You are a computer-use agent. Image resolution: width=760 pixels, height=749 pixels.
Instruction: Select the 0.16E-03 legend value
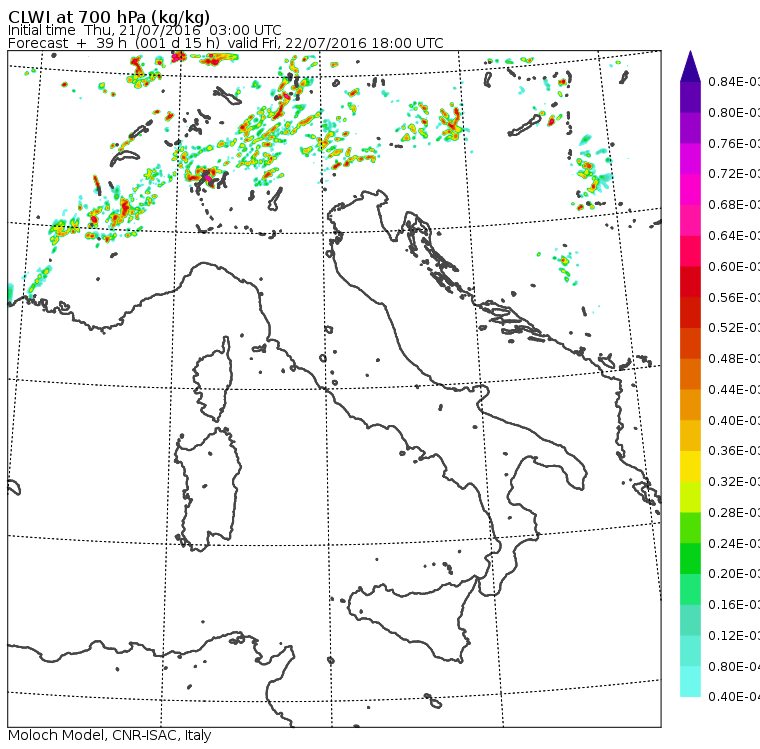click(x=734, y=605)
